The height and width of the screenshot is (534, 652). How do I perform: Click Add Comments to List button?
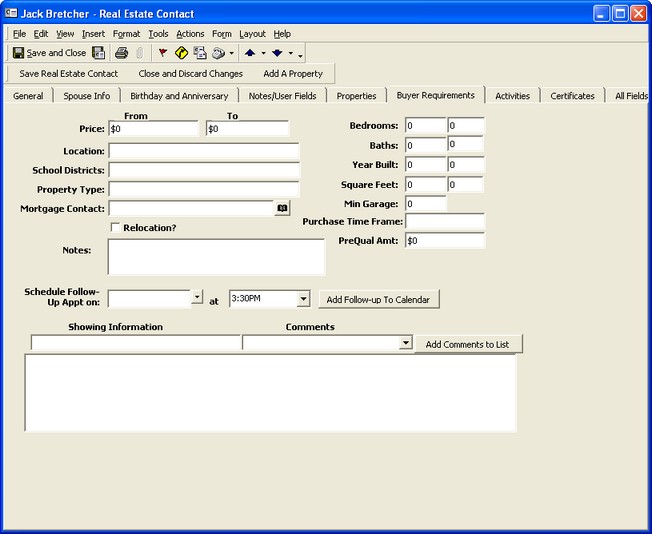tap(467, 344)
